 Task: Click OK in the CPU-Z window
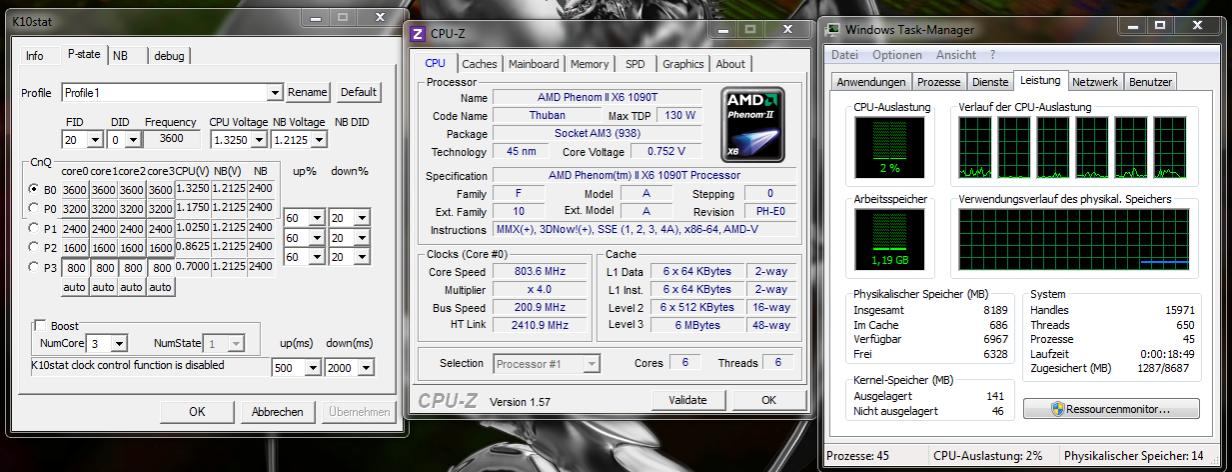pyautogui.click(x=768, y=400)
